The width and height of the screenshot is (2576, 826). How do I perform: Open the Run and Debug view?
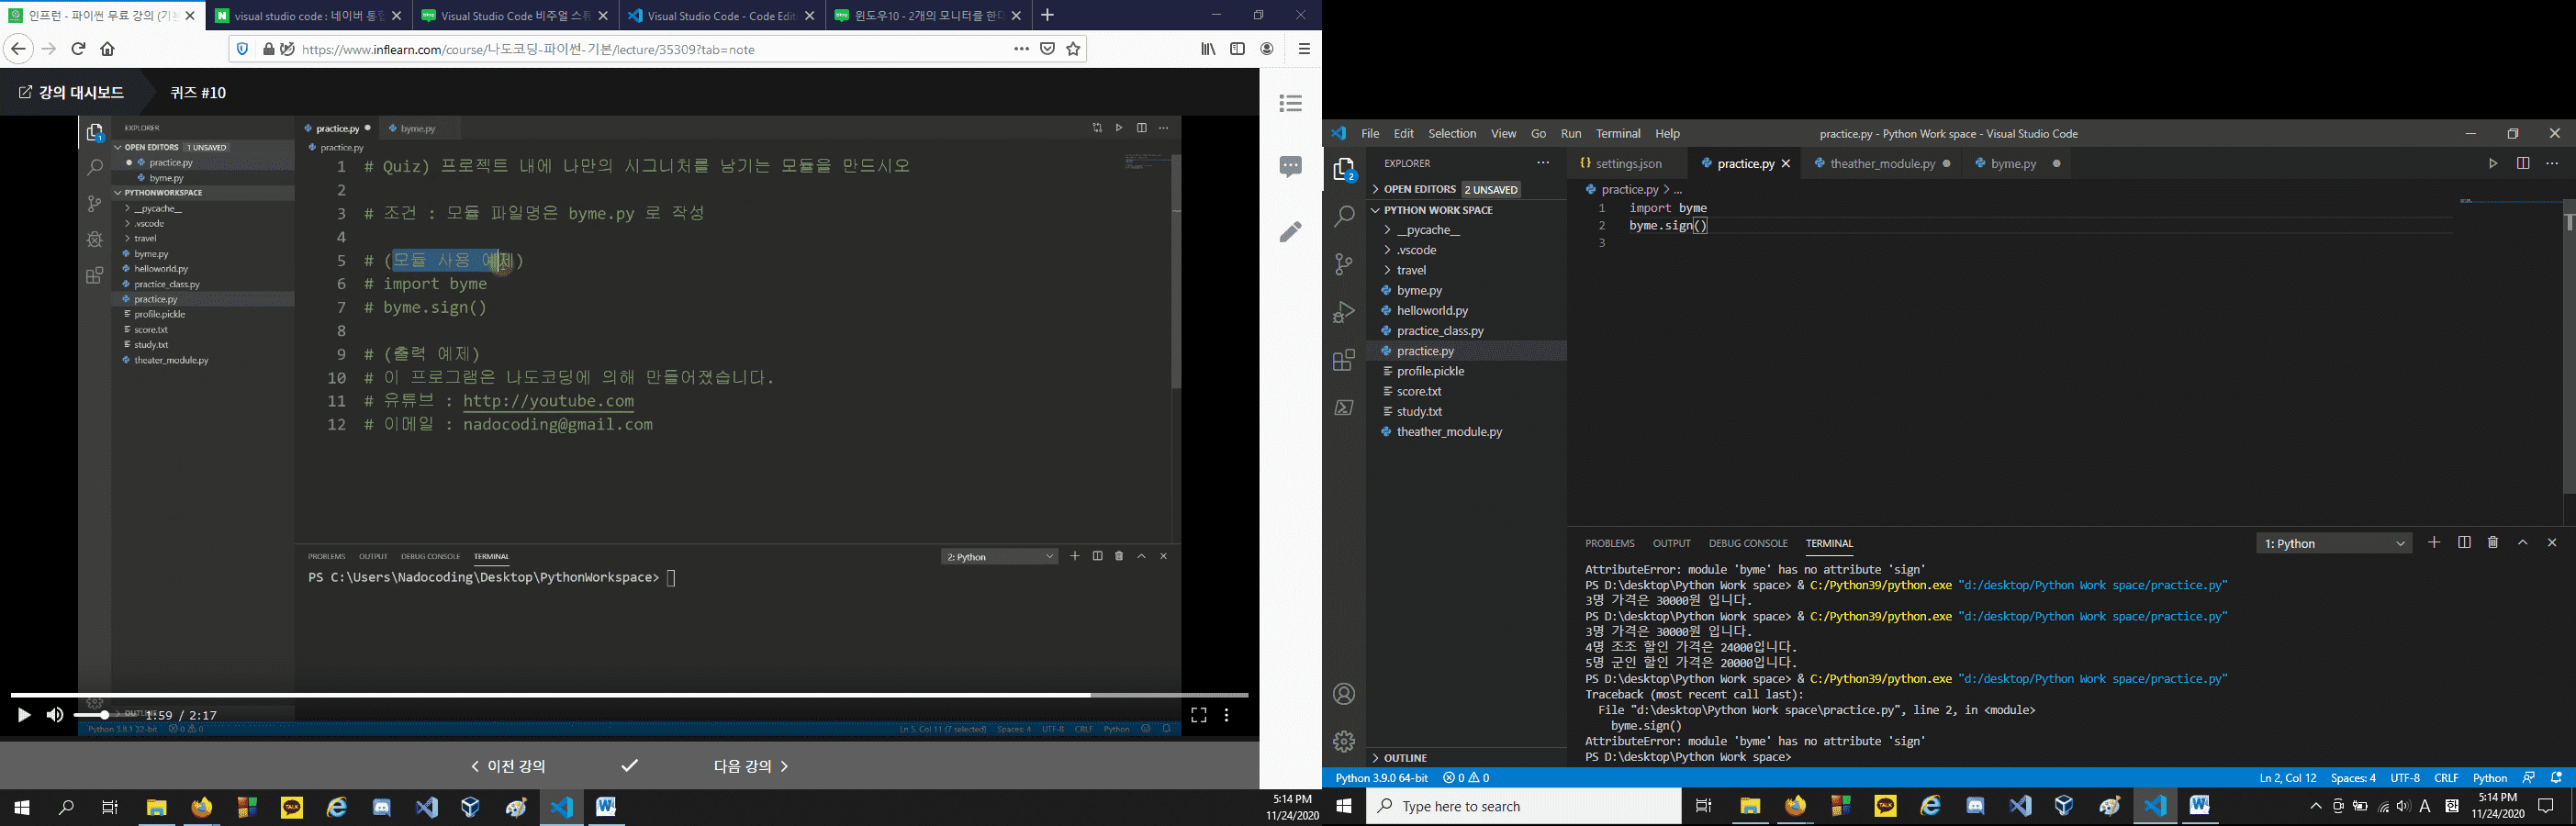[x=1344, y=312]
